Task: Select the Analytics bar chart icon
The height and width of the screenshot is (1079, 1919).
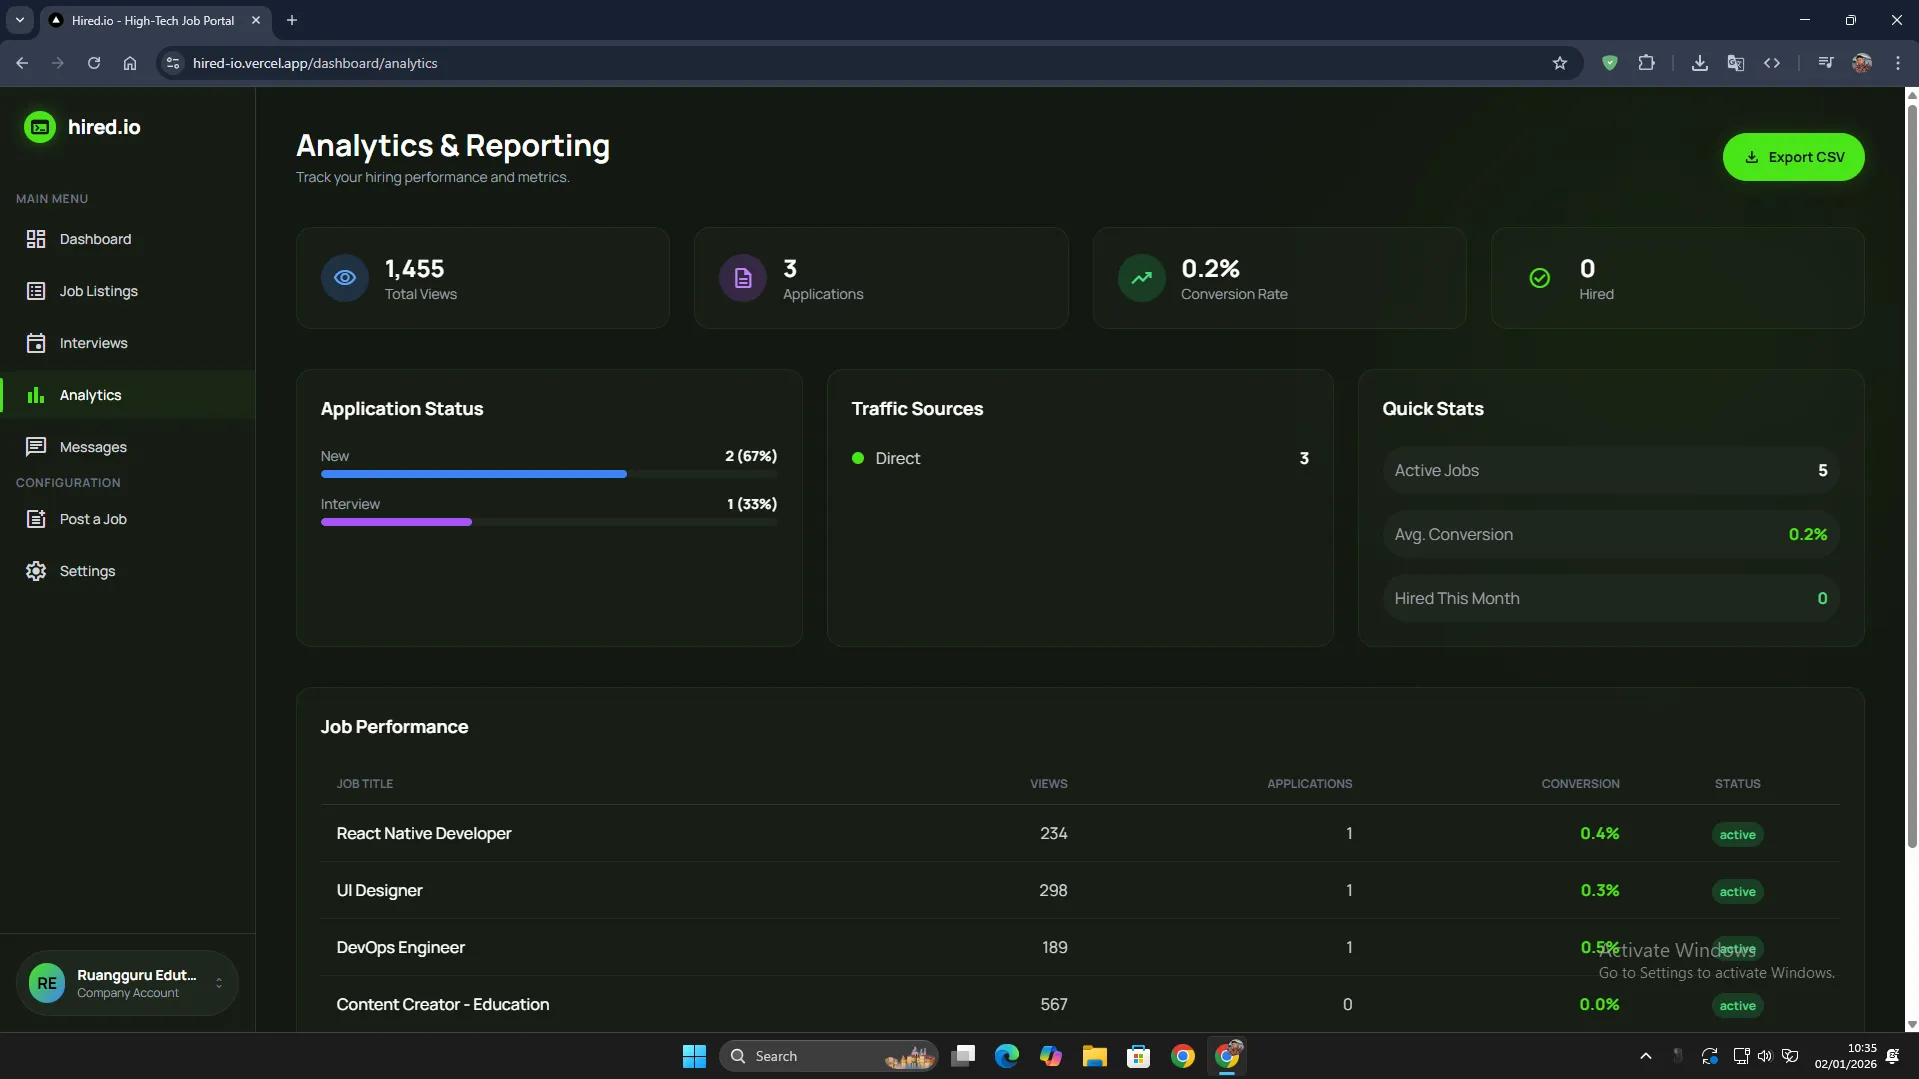Action: (36, 395)
